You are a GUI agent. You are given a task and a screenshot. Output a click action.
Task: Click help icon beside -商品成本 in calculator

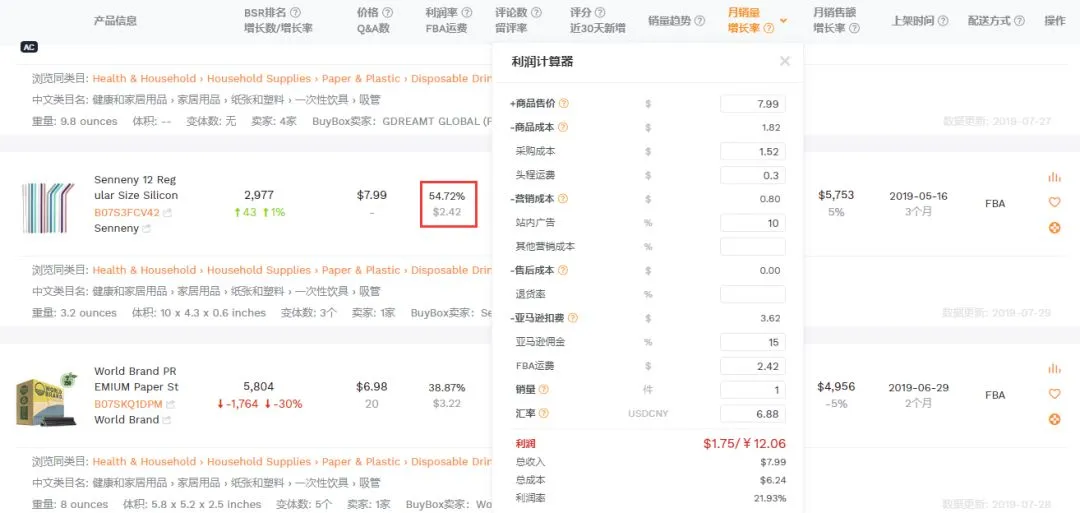click(562, 127)
